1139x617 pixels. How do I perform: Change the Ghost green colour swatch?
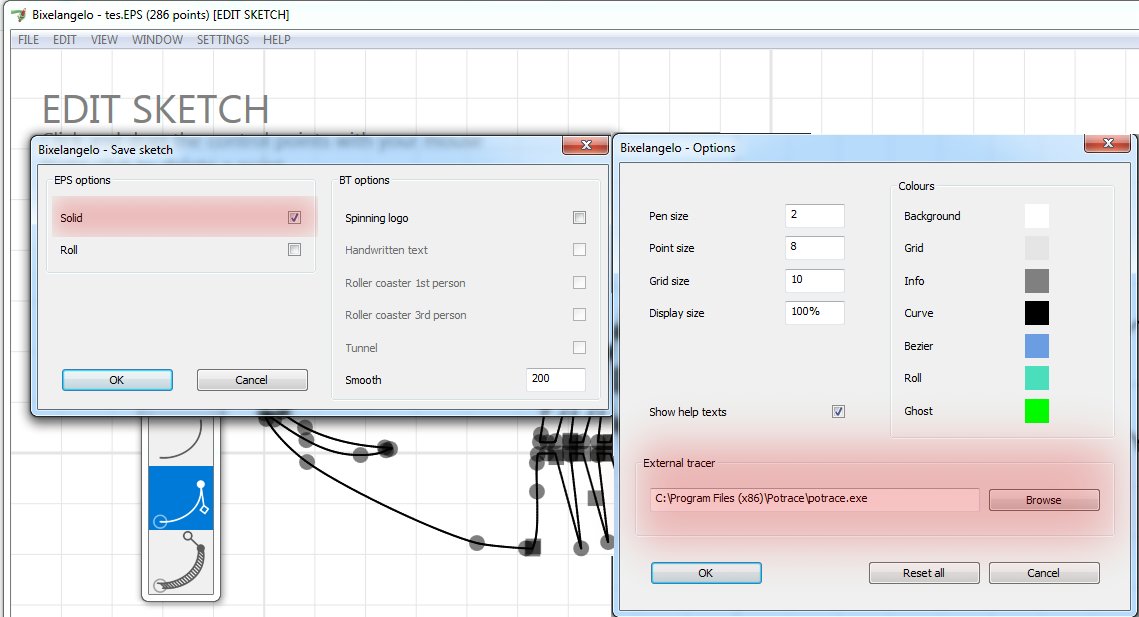[x=1036, y=411]
